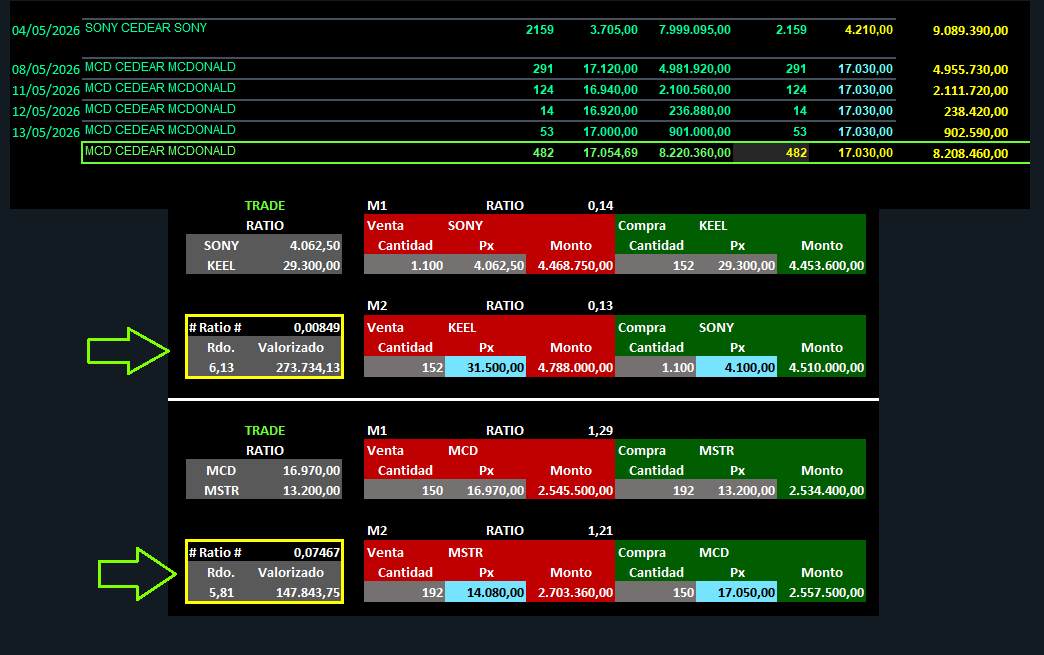Select the 2159 SONY quantity cell
This screenshot has width=1044, height=655.
539,30
